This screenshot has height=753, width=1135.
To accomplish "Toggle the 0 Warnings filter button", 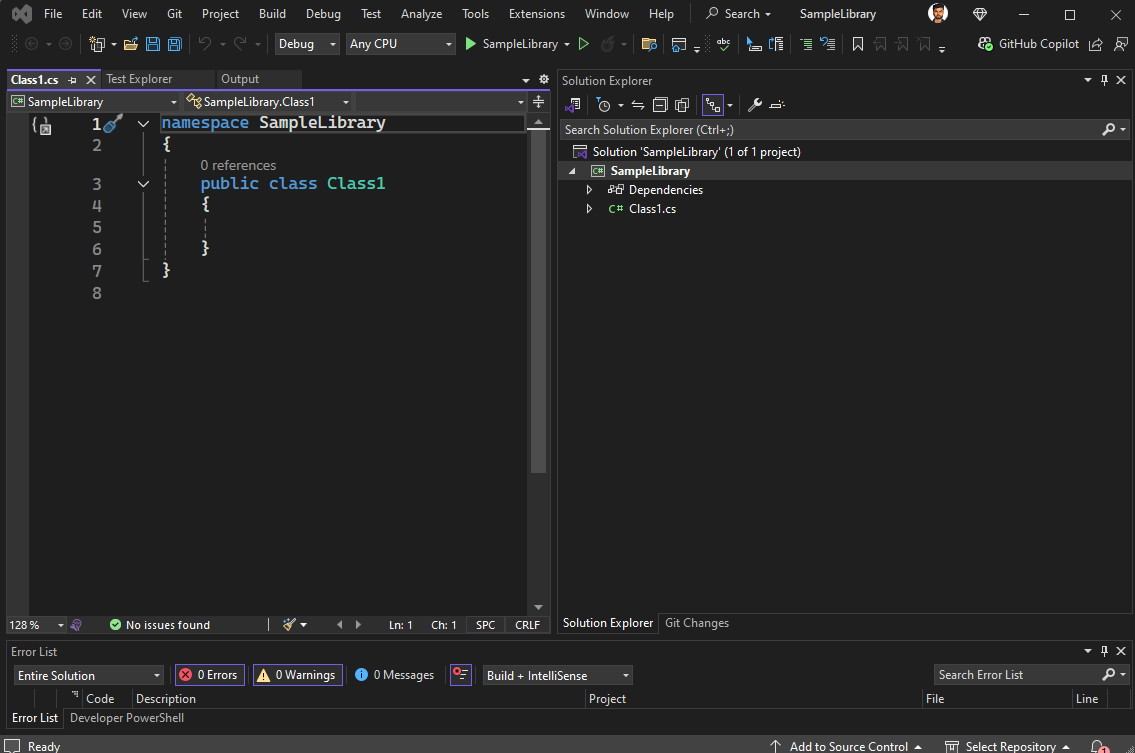I will (298, 675).
